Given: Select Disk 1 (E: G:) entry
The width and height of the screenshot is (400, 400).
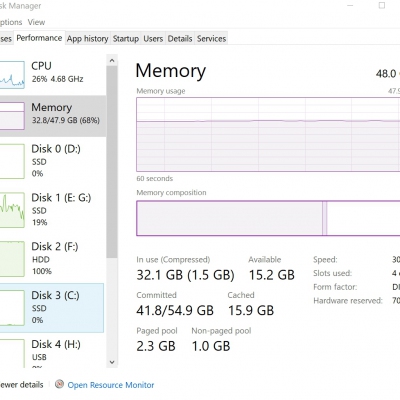Looking at the screenshot, I should [53, 210].
